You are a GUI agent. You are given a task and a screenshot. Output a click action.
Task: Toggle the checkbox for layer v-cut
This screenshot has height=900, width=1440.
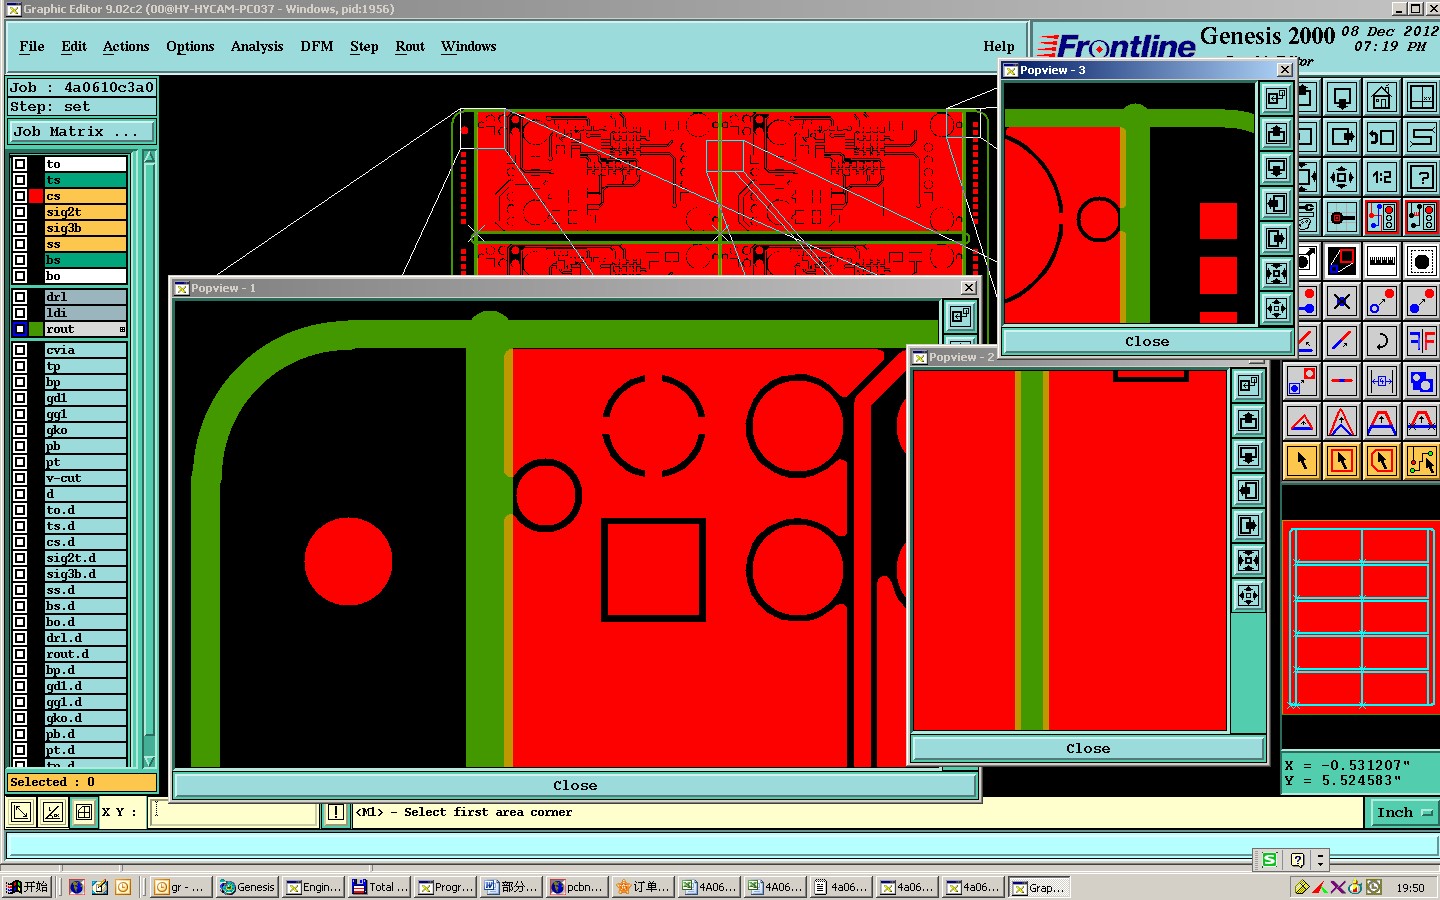coord(20,478)
